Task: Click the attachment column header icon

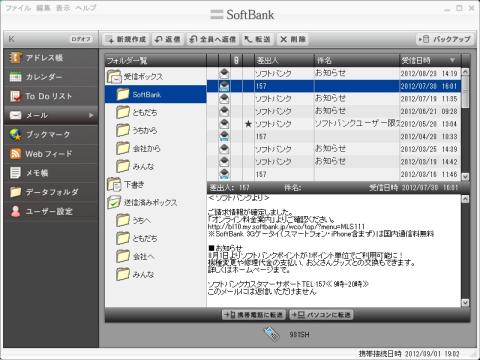Action: click(x=236, y=60)
